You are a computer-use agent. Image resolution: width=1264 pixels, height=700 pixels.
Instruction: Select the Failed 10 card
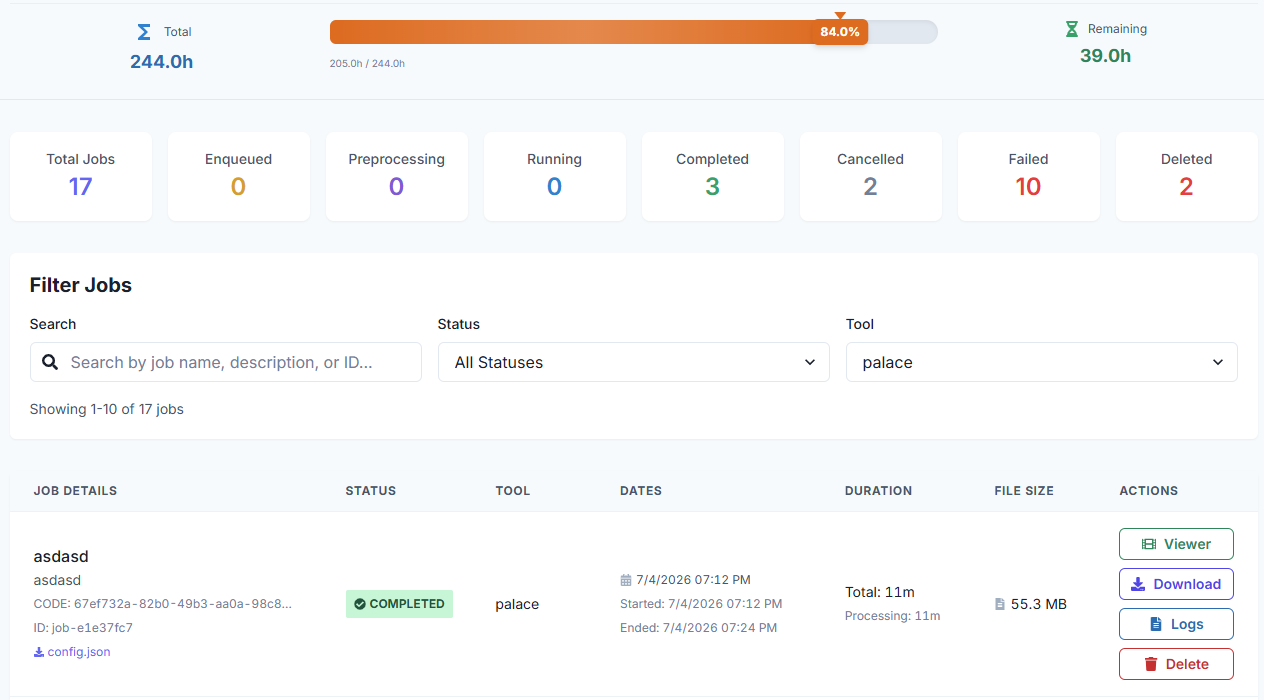coord(1029,176)
